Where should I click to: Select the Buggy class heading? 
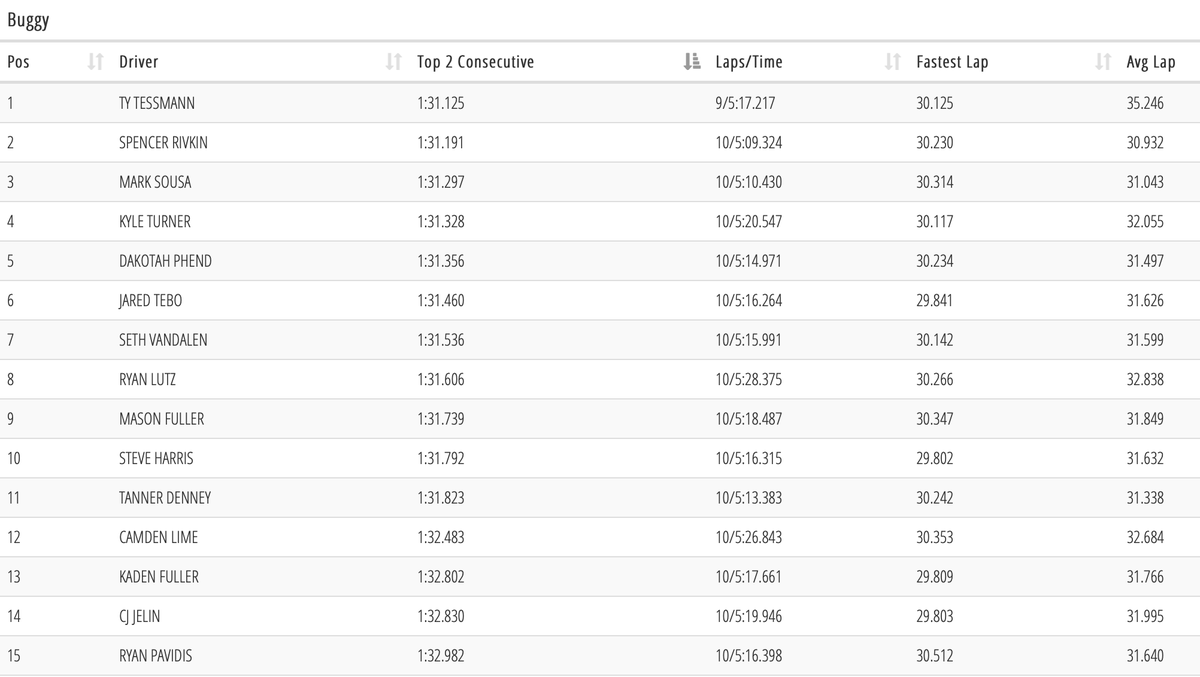point(28,21)
